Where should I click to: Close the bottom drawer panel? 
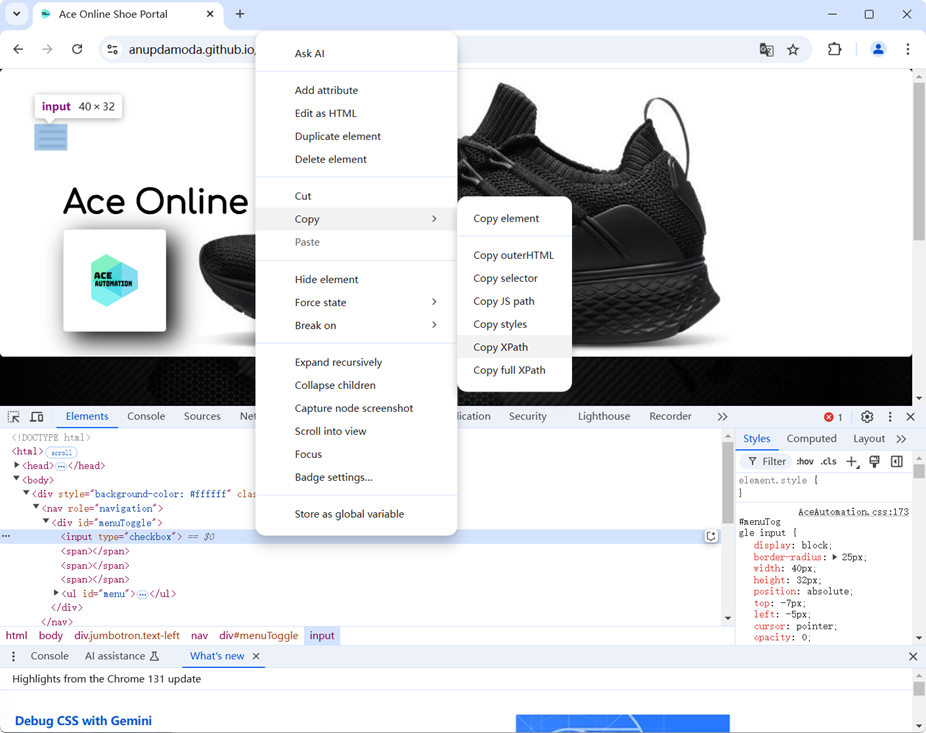[913, 656]
